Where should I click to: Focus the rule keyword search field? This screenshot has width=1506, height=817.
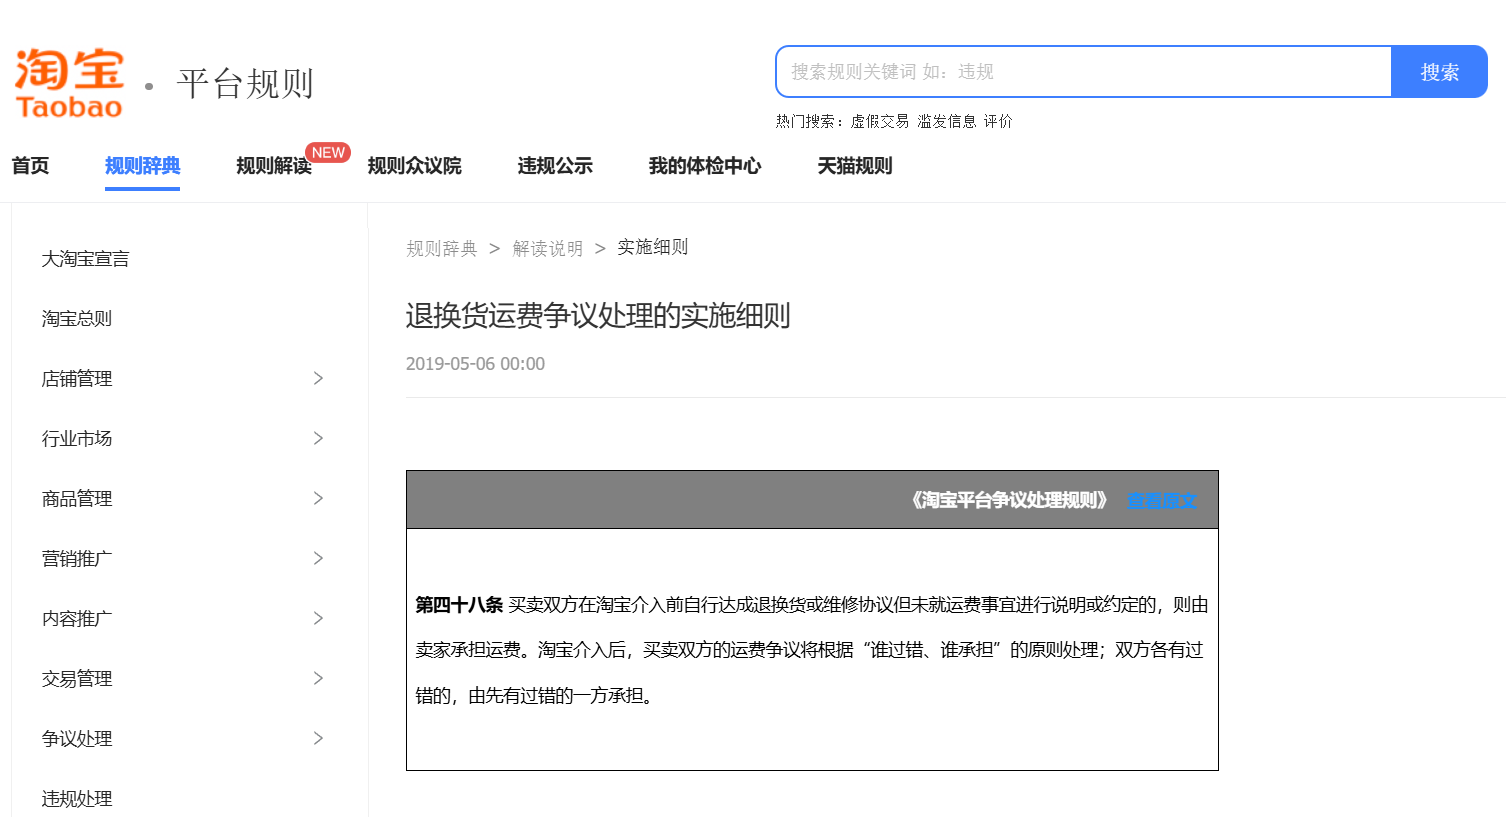[1084, 72]
